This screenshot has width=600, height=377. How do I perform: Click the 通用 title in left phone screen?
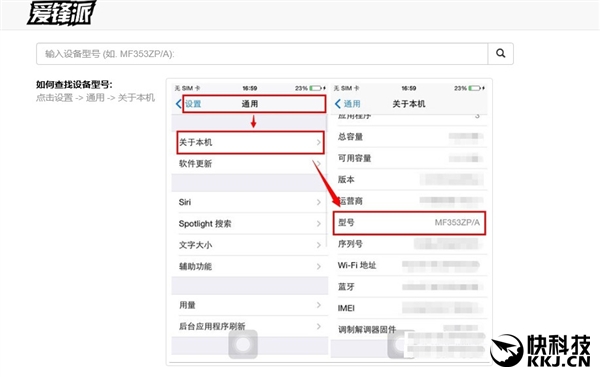(249, 104)
